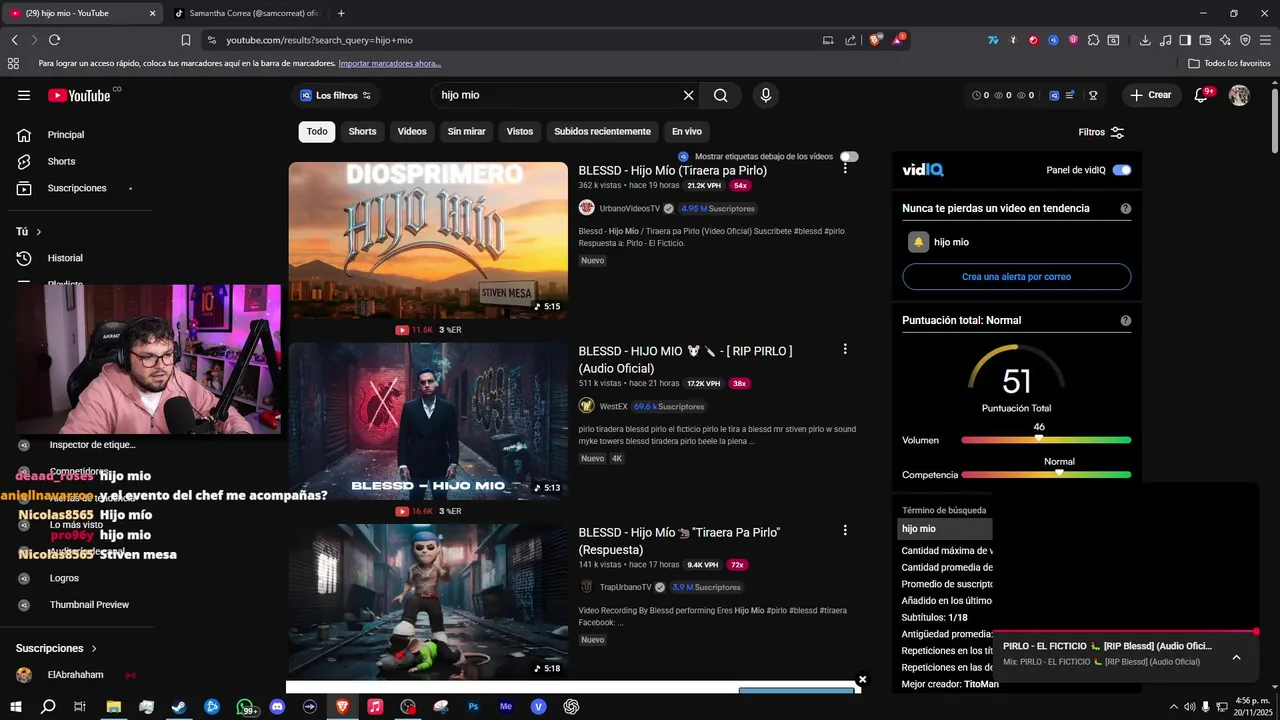This screenshot has height=720, width=1280.
Task: Reload the page
Action: coord(54,40)
